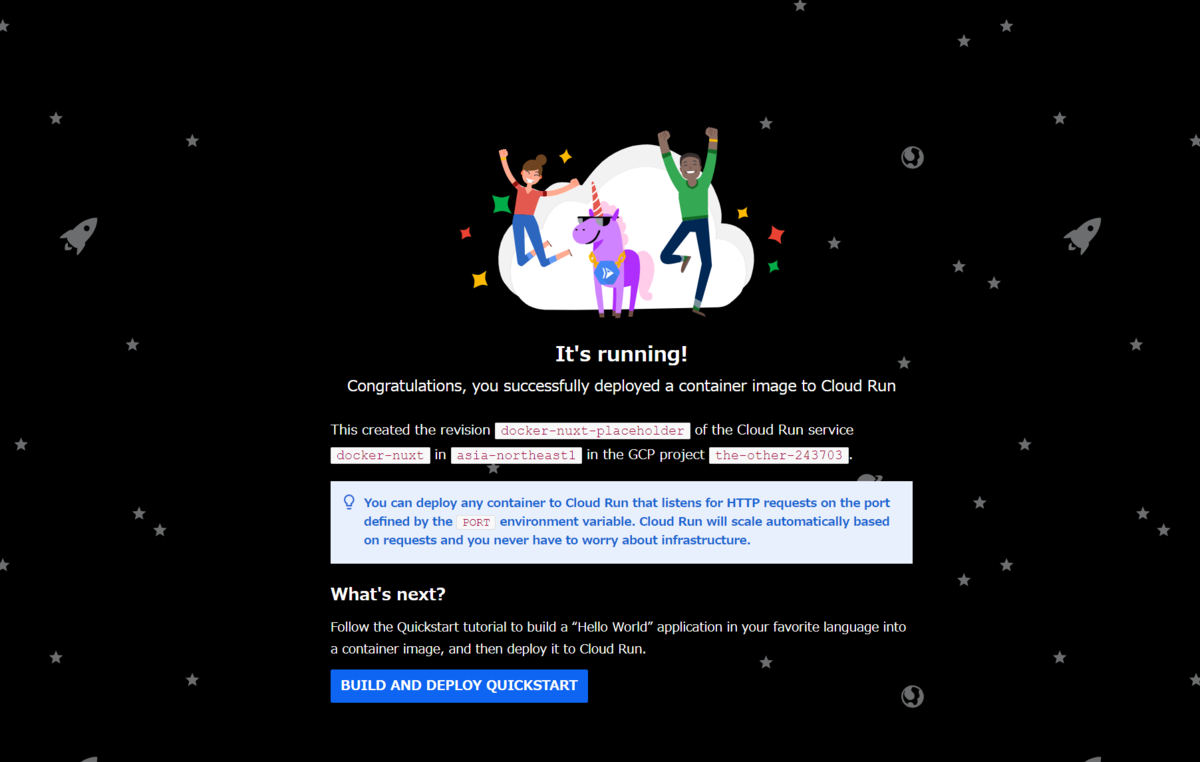1200x762 pixels.
Task: Select the the-other-243703 project ID
Action: (x=779, y=456)
